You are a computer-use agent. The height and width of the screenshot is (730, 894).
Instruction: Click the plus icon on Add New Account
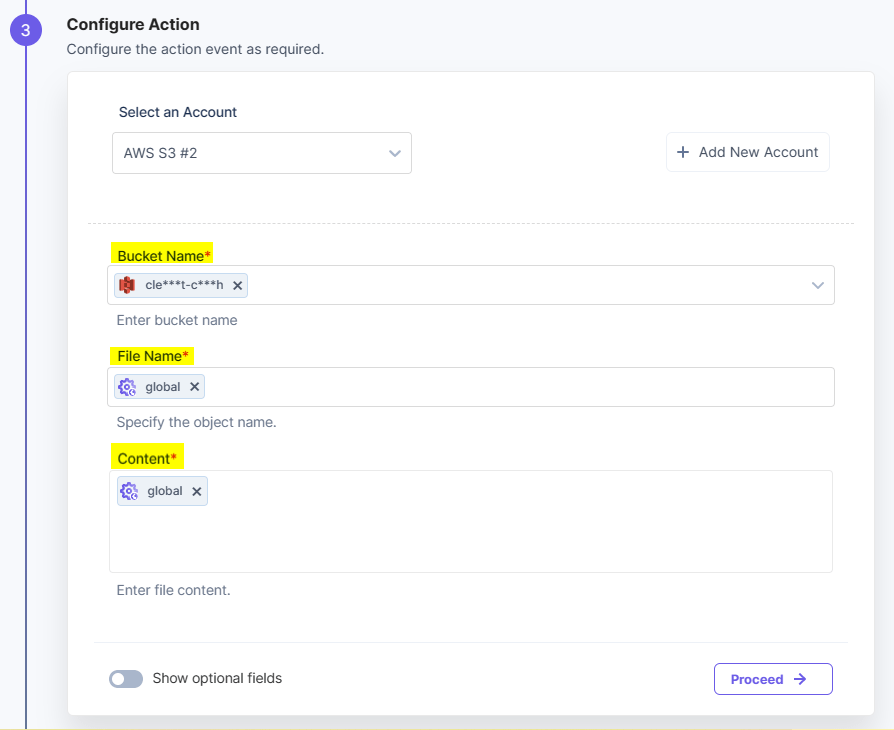pos(683,152)
